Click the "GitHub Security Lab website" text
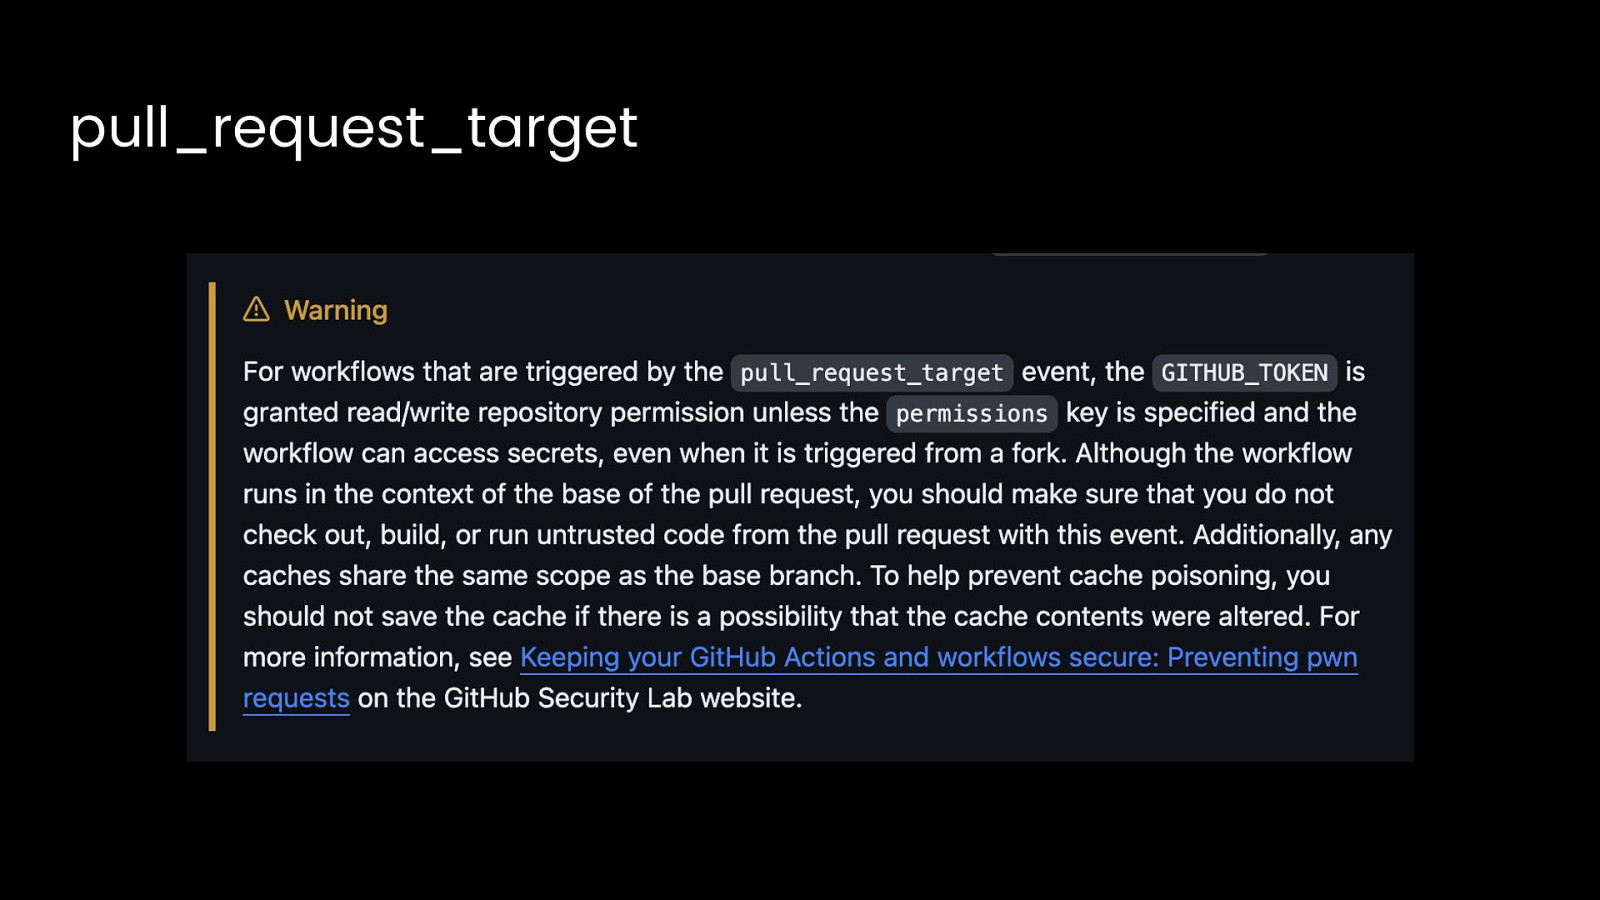 pyautogui.click(x=622, y=698)
